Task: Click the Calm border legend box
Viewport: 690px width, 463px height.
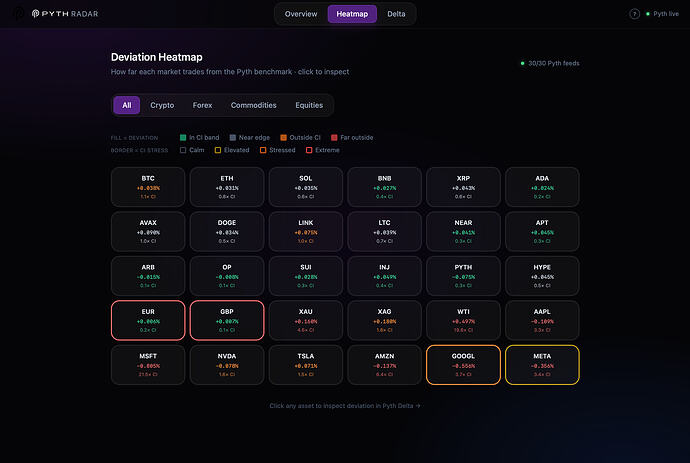Action: [183, 150]
